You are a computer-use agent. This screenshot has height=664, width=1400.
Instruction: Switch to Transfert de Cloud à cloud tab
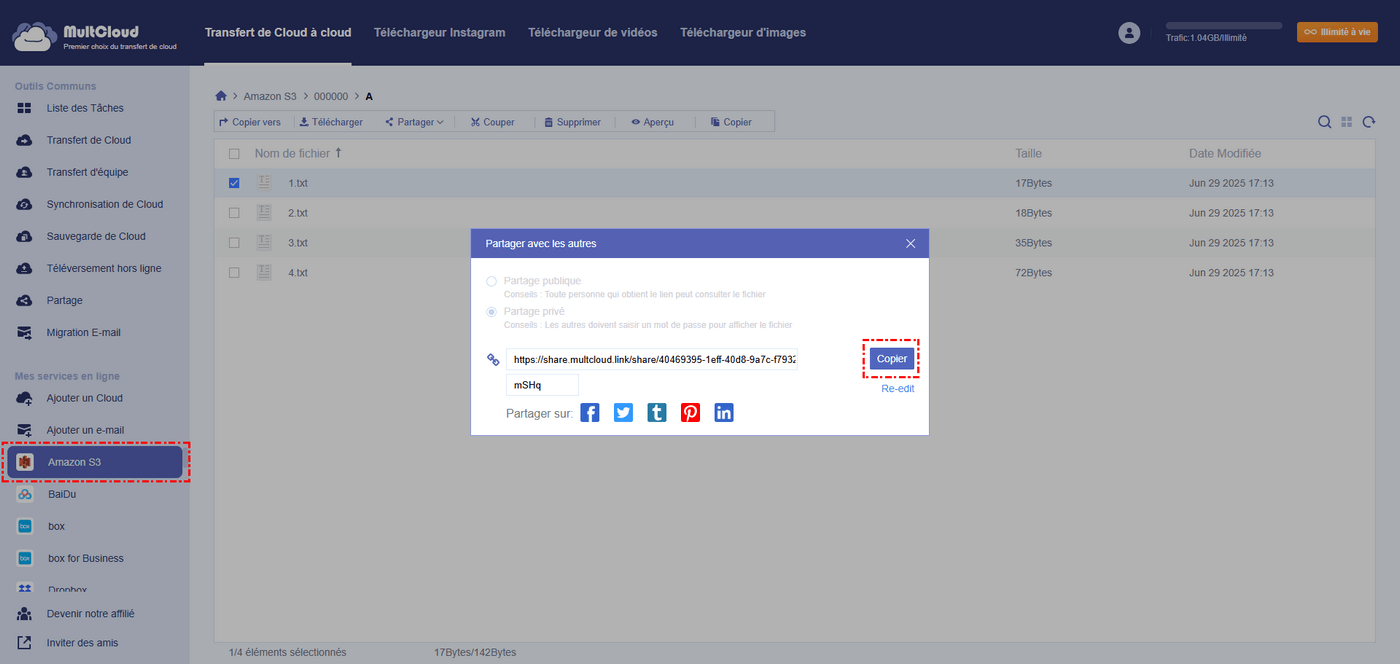click(278, 33)
